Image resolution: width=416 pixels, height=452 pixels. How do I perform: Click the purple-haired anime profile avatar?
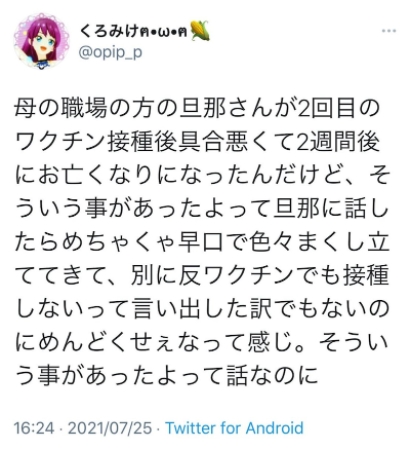tap(41, 41)
